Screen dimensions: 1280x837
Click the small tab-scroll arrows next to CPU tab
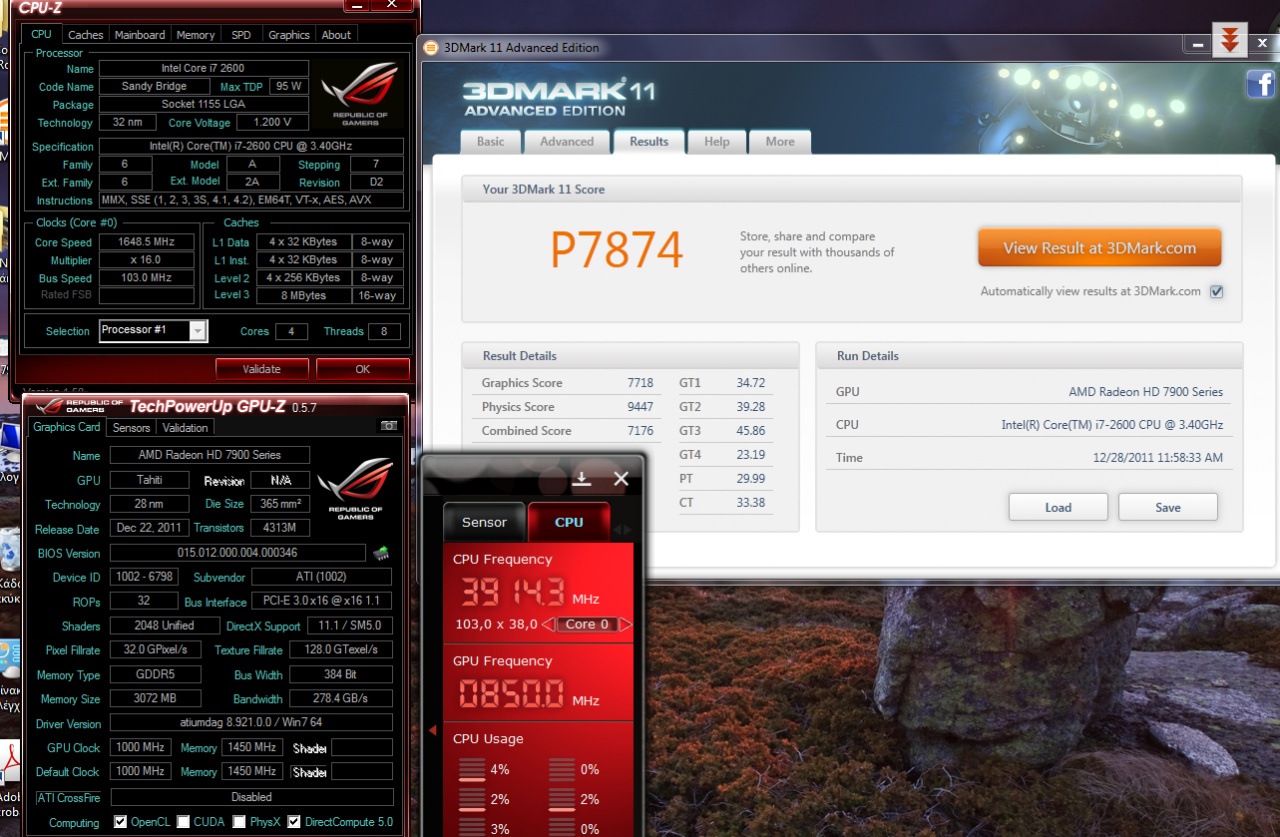(x=622, y=530)
